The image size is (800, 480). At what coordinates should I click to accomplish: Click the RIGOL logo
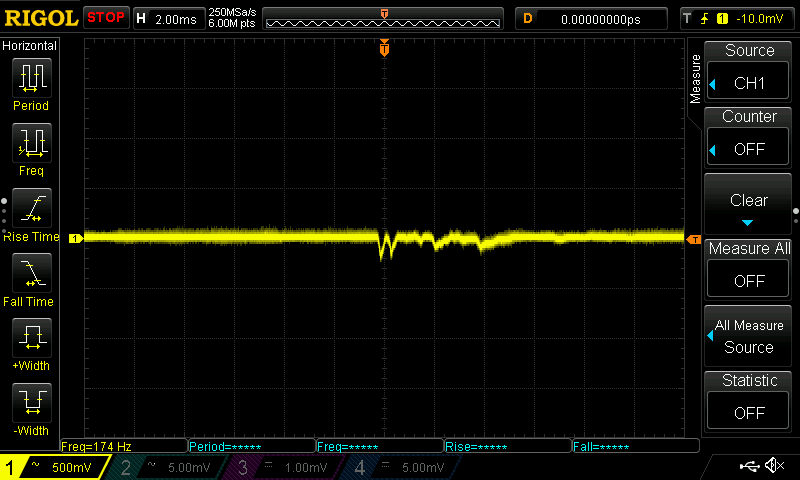pyautogui.click(x=41, y=18)
